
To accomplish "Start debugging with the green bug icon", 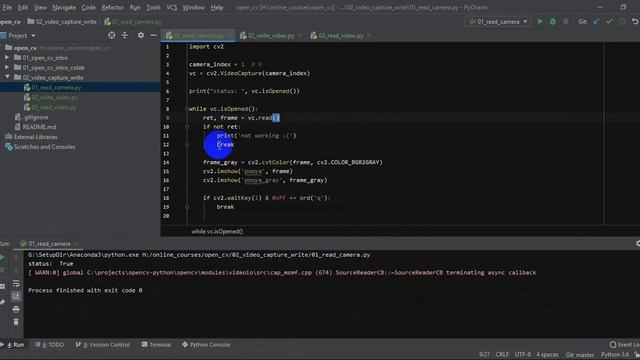I will pyautogui.click(x=553, y=21).
